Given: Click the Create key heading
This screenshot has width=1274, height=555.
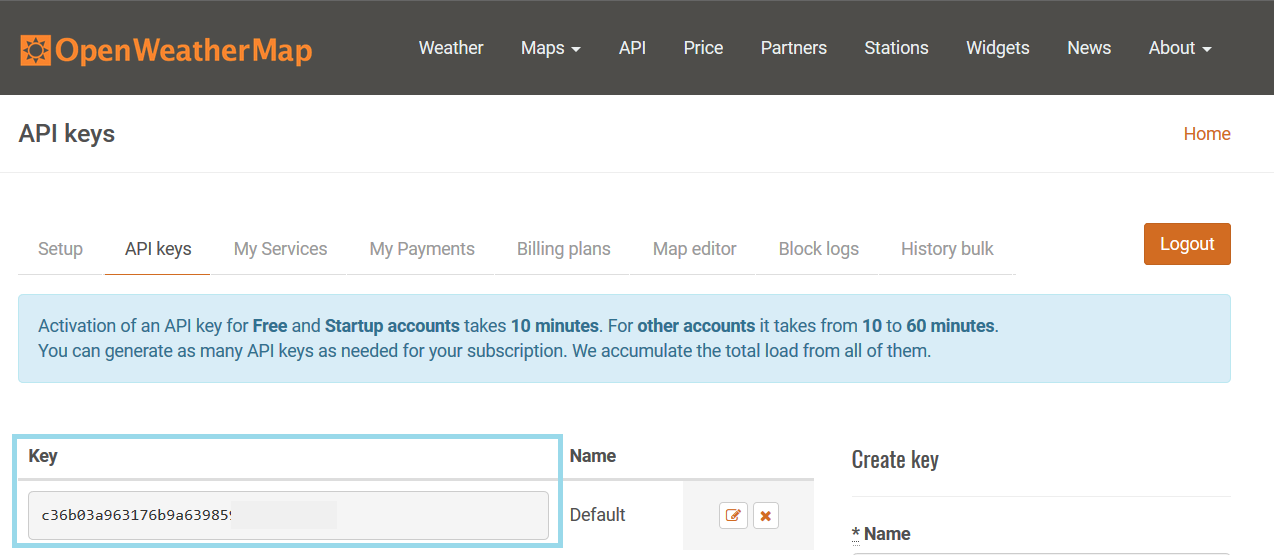Looking at the screenshot, I should 895,460.
